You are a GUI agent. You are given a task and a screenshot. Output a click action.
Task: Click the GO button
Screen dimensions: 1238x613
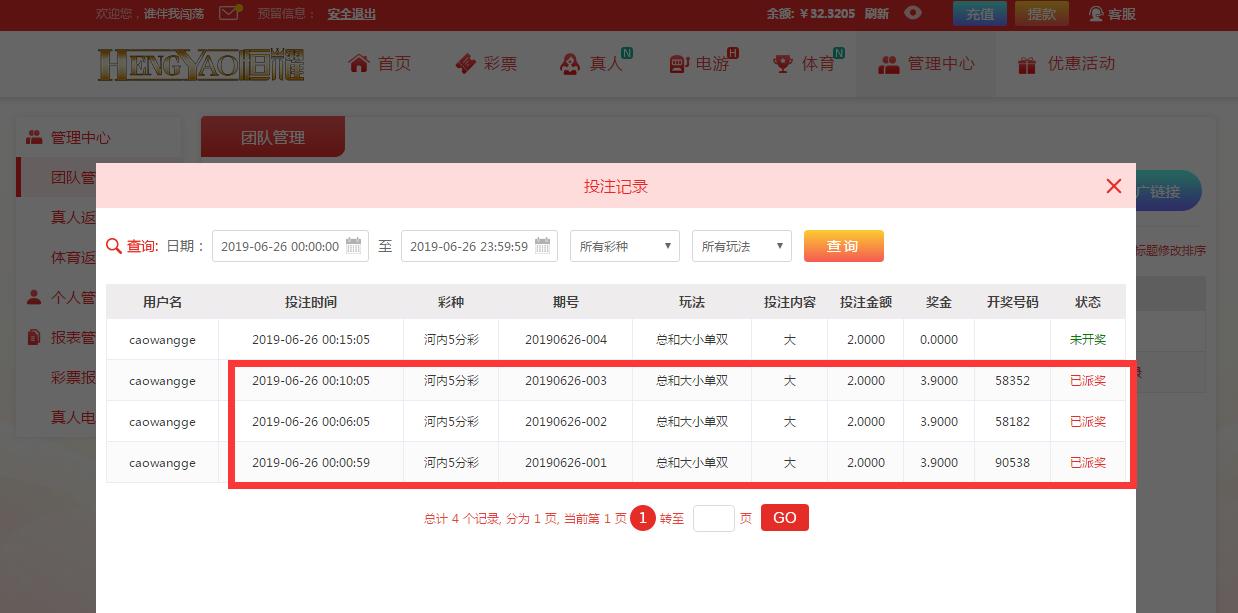coord(785,517)
